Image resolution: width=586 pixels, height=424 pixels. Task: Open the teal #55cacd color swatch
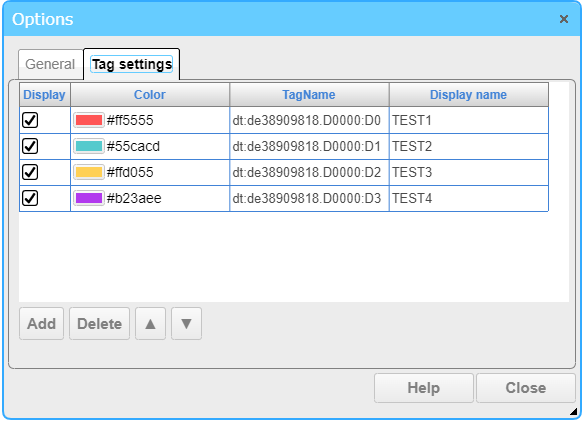click(x=89, y=146)
